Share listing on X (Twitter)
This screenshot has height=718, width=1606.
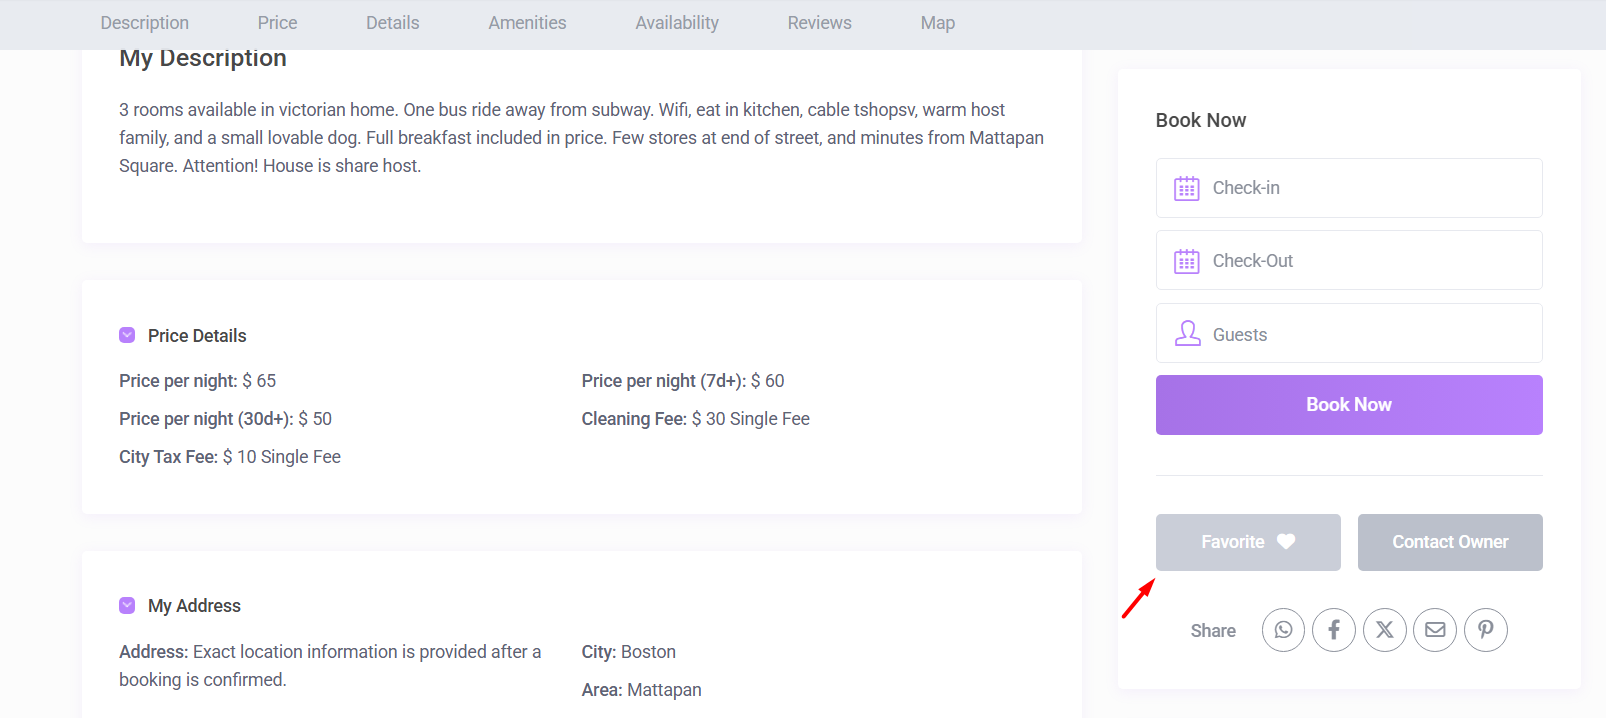pos(1385,630)
